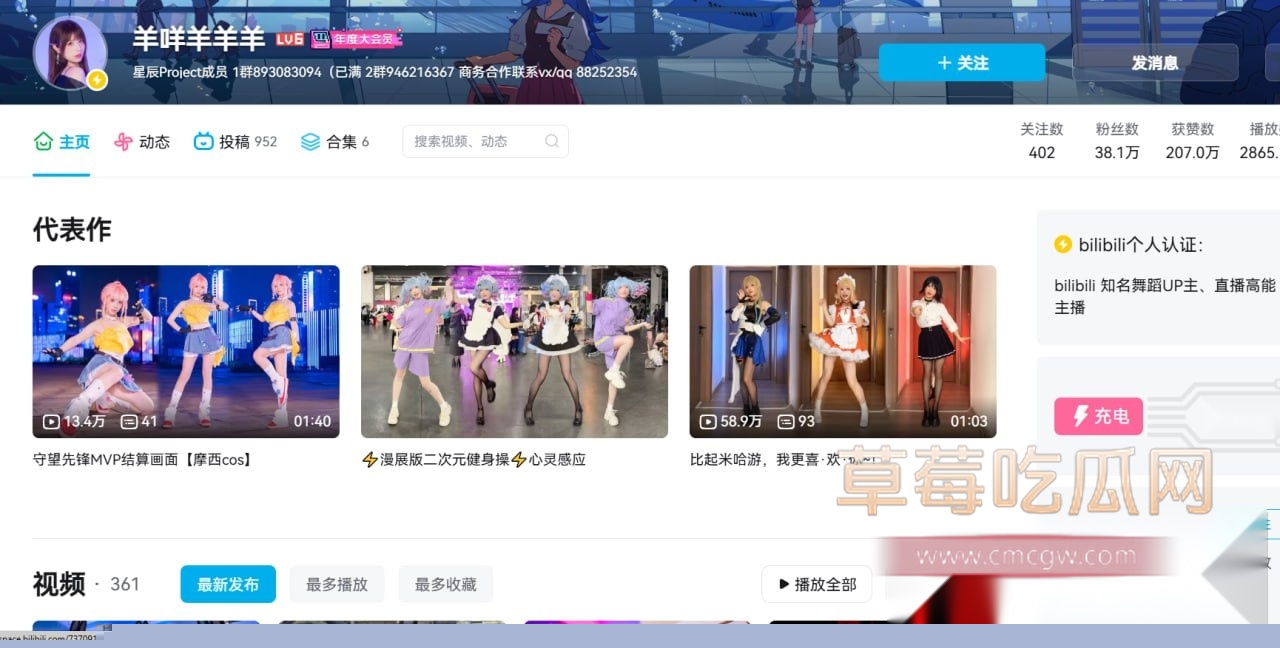Click the user profile avatar
Image resolution: width=1280 pixels, height=648 pixels.
pyautogui.click(x=69, y=52)
